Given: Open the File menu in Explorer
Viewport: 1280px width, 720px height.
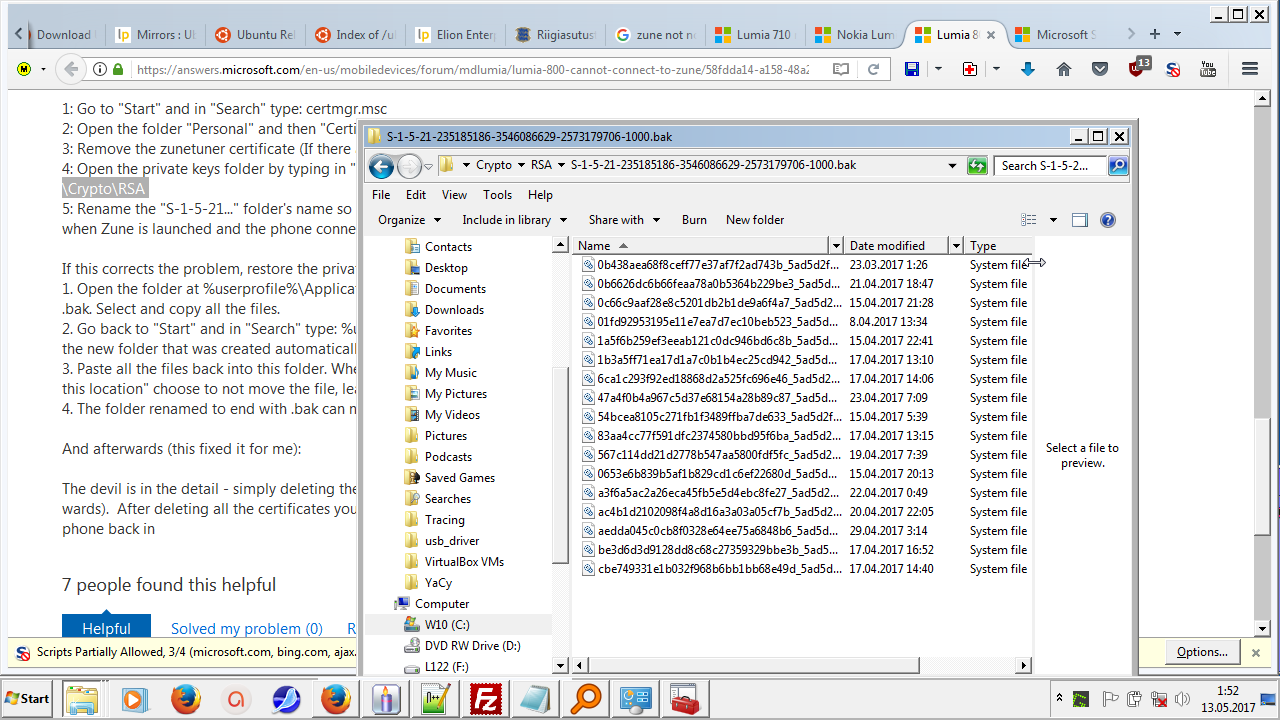Looking at the screenshot, I should pos(381,195).
